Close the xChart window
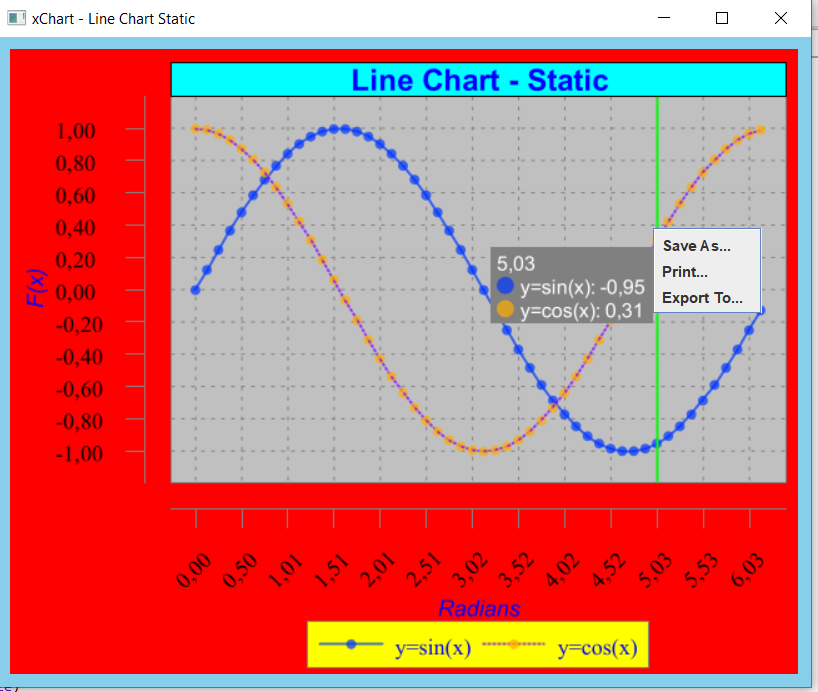The height and width of the screenshot is (692, 818). 781,18
